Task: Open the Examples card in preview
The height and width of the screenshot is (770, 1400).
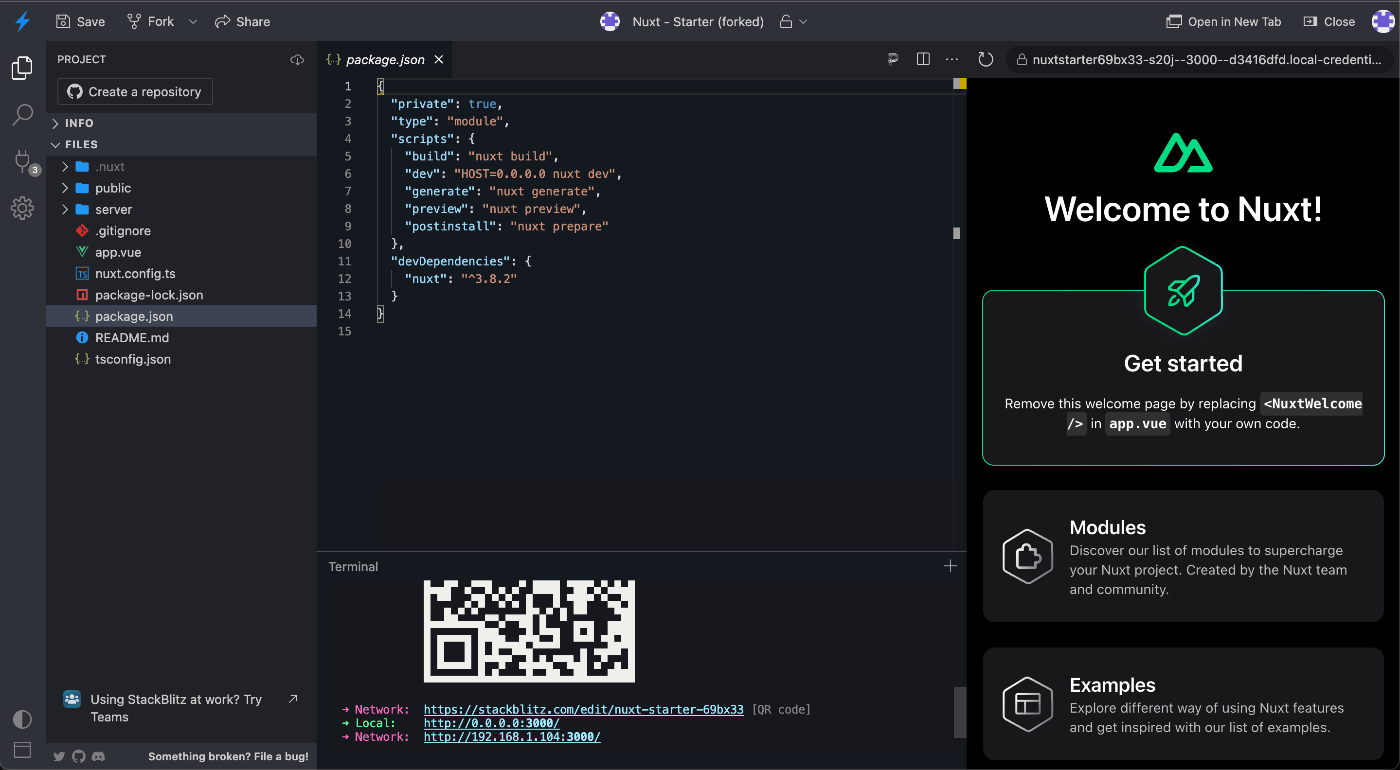Action: click(1183, 704)
